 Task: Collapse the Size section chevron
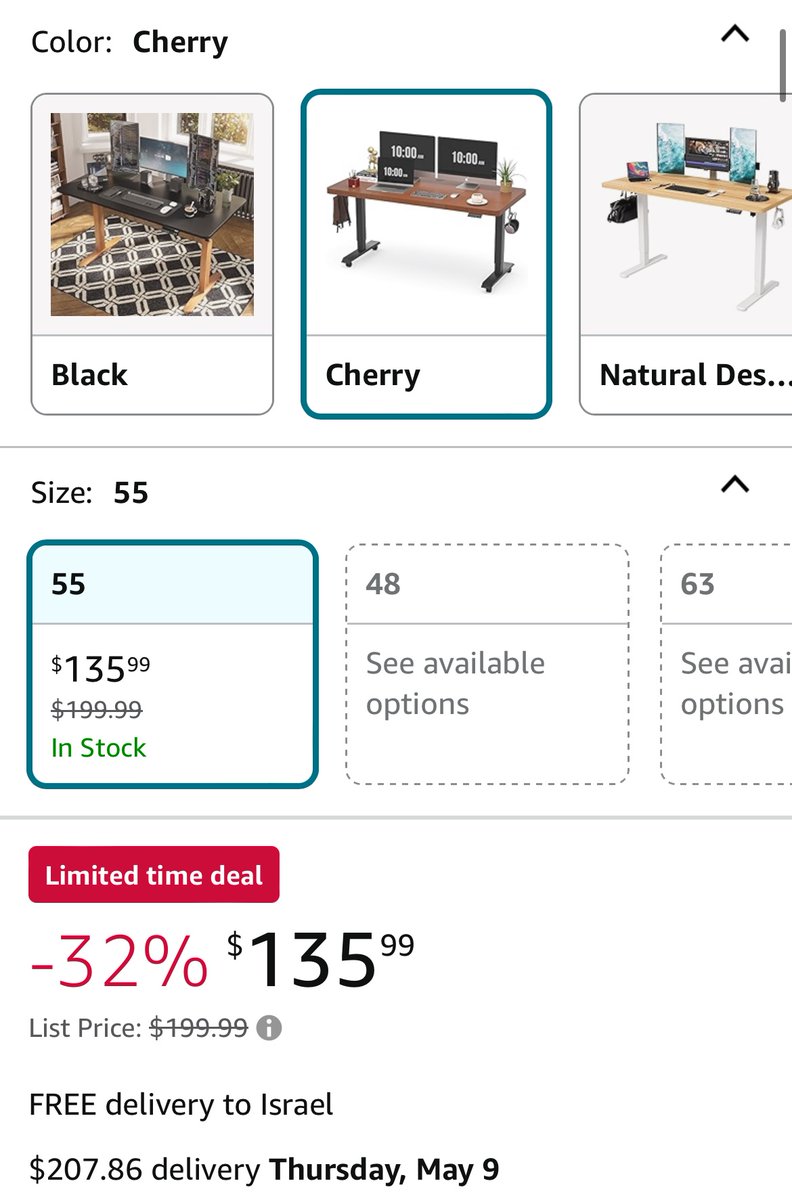(735, 485)
